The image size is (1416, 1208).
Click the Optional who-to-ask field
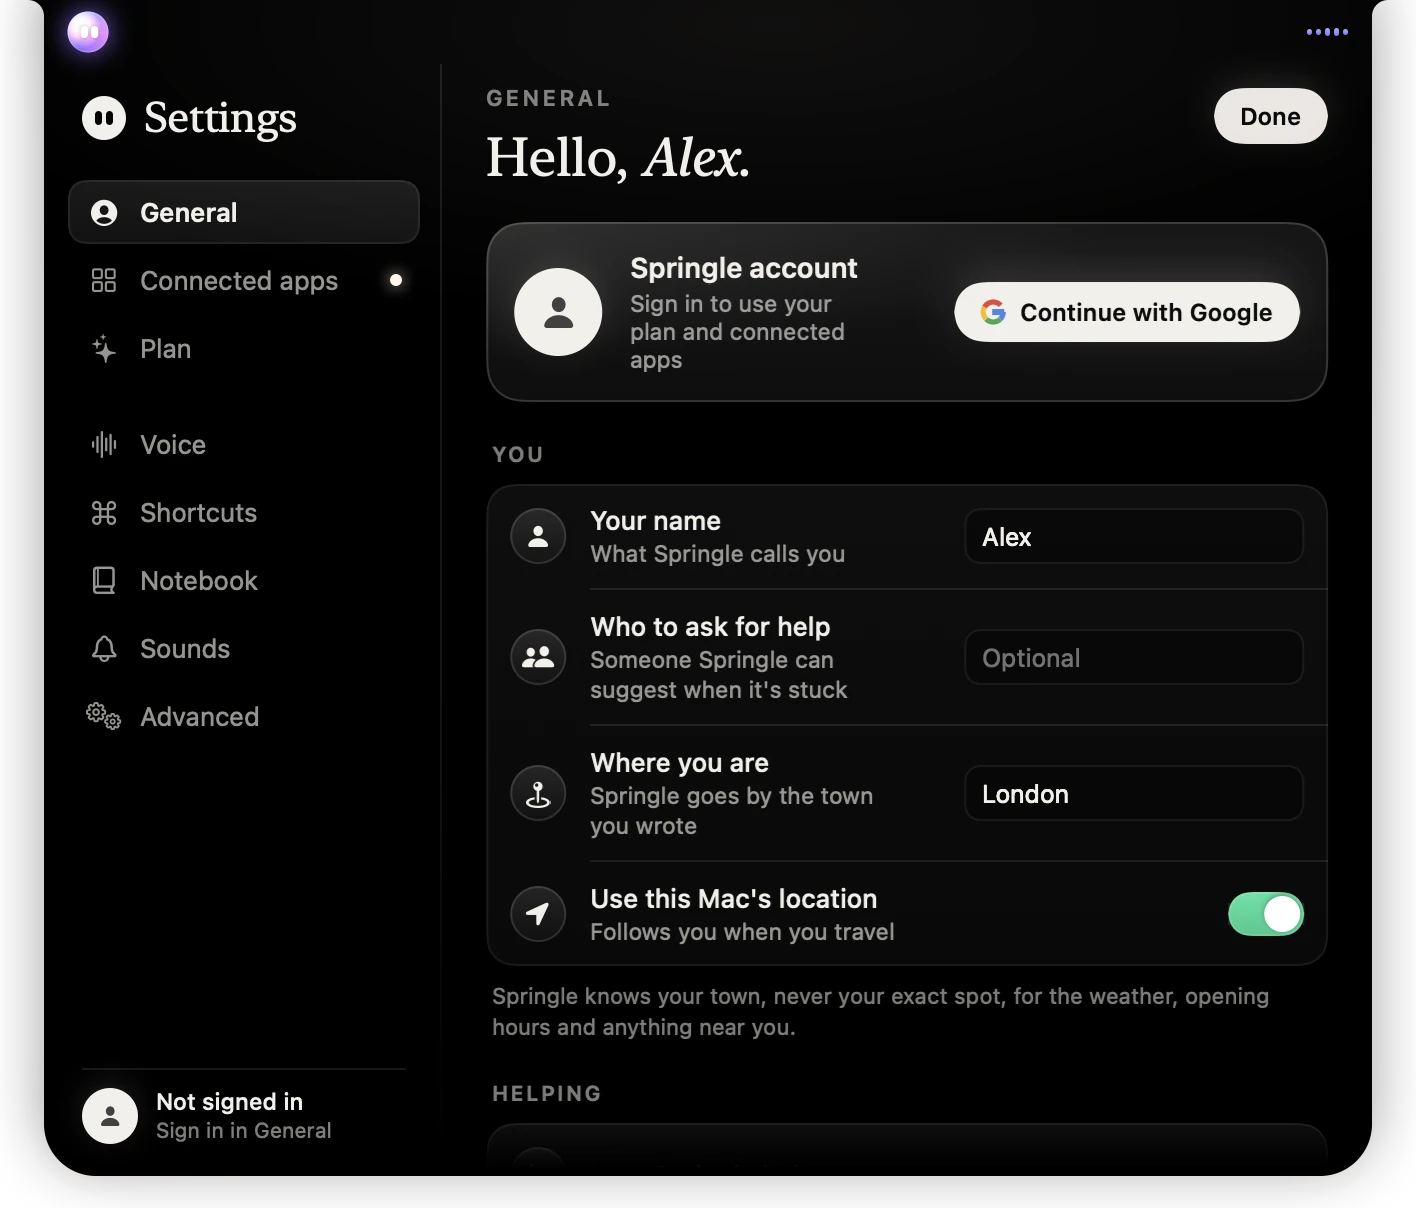pyautogui.click(x=1134, y=657)
